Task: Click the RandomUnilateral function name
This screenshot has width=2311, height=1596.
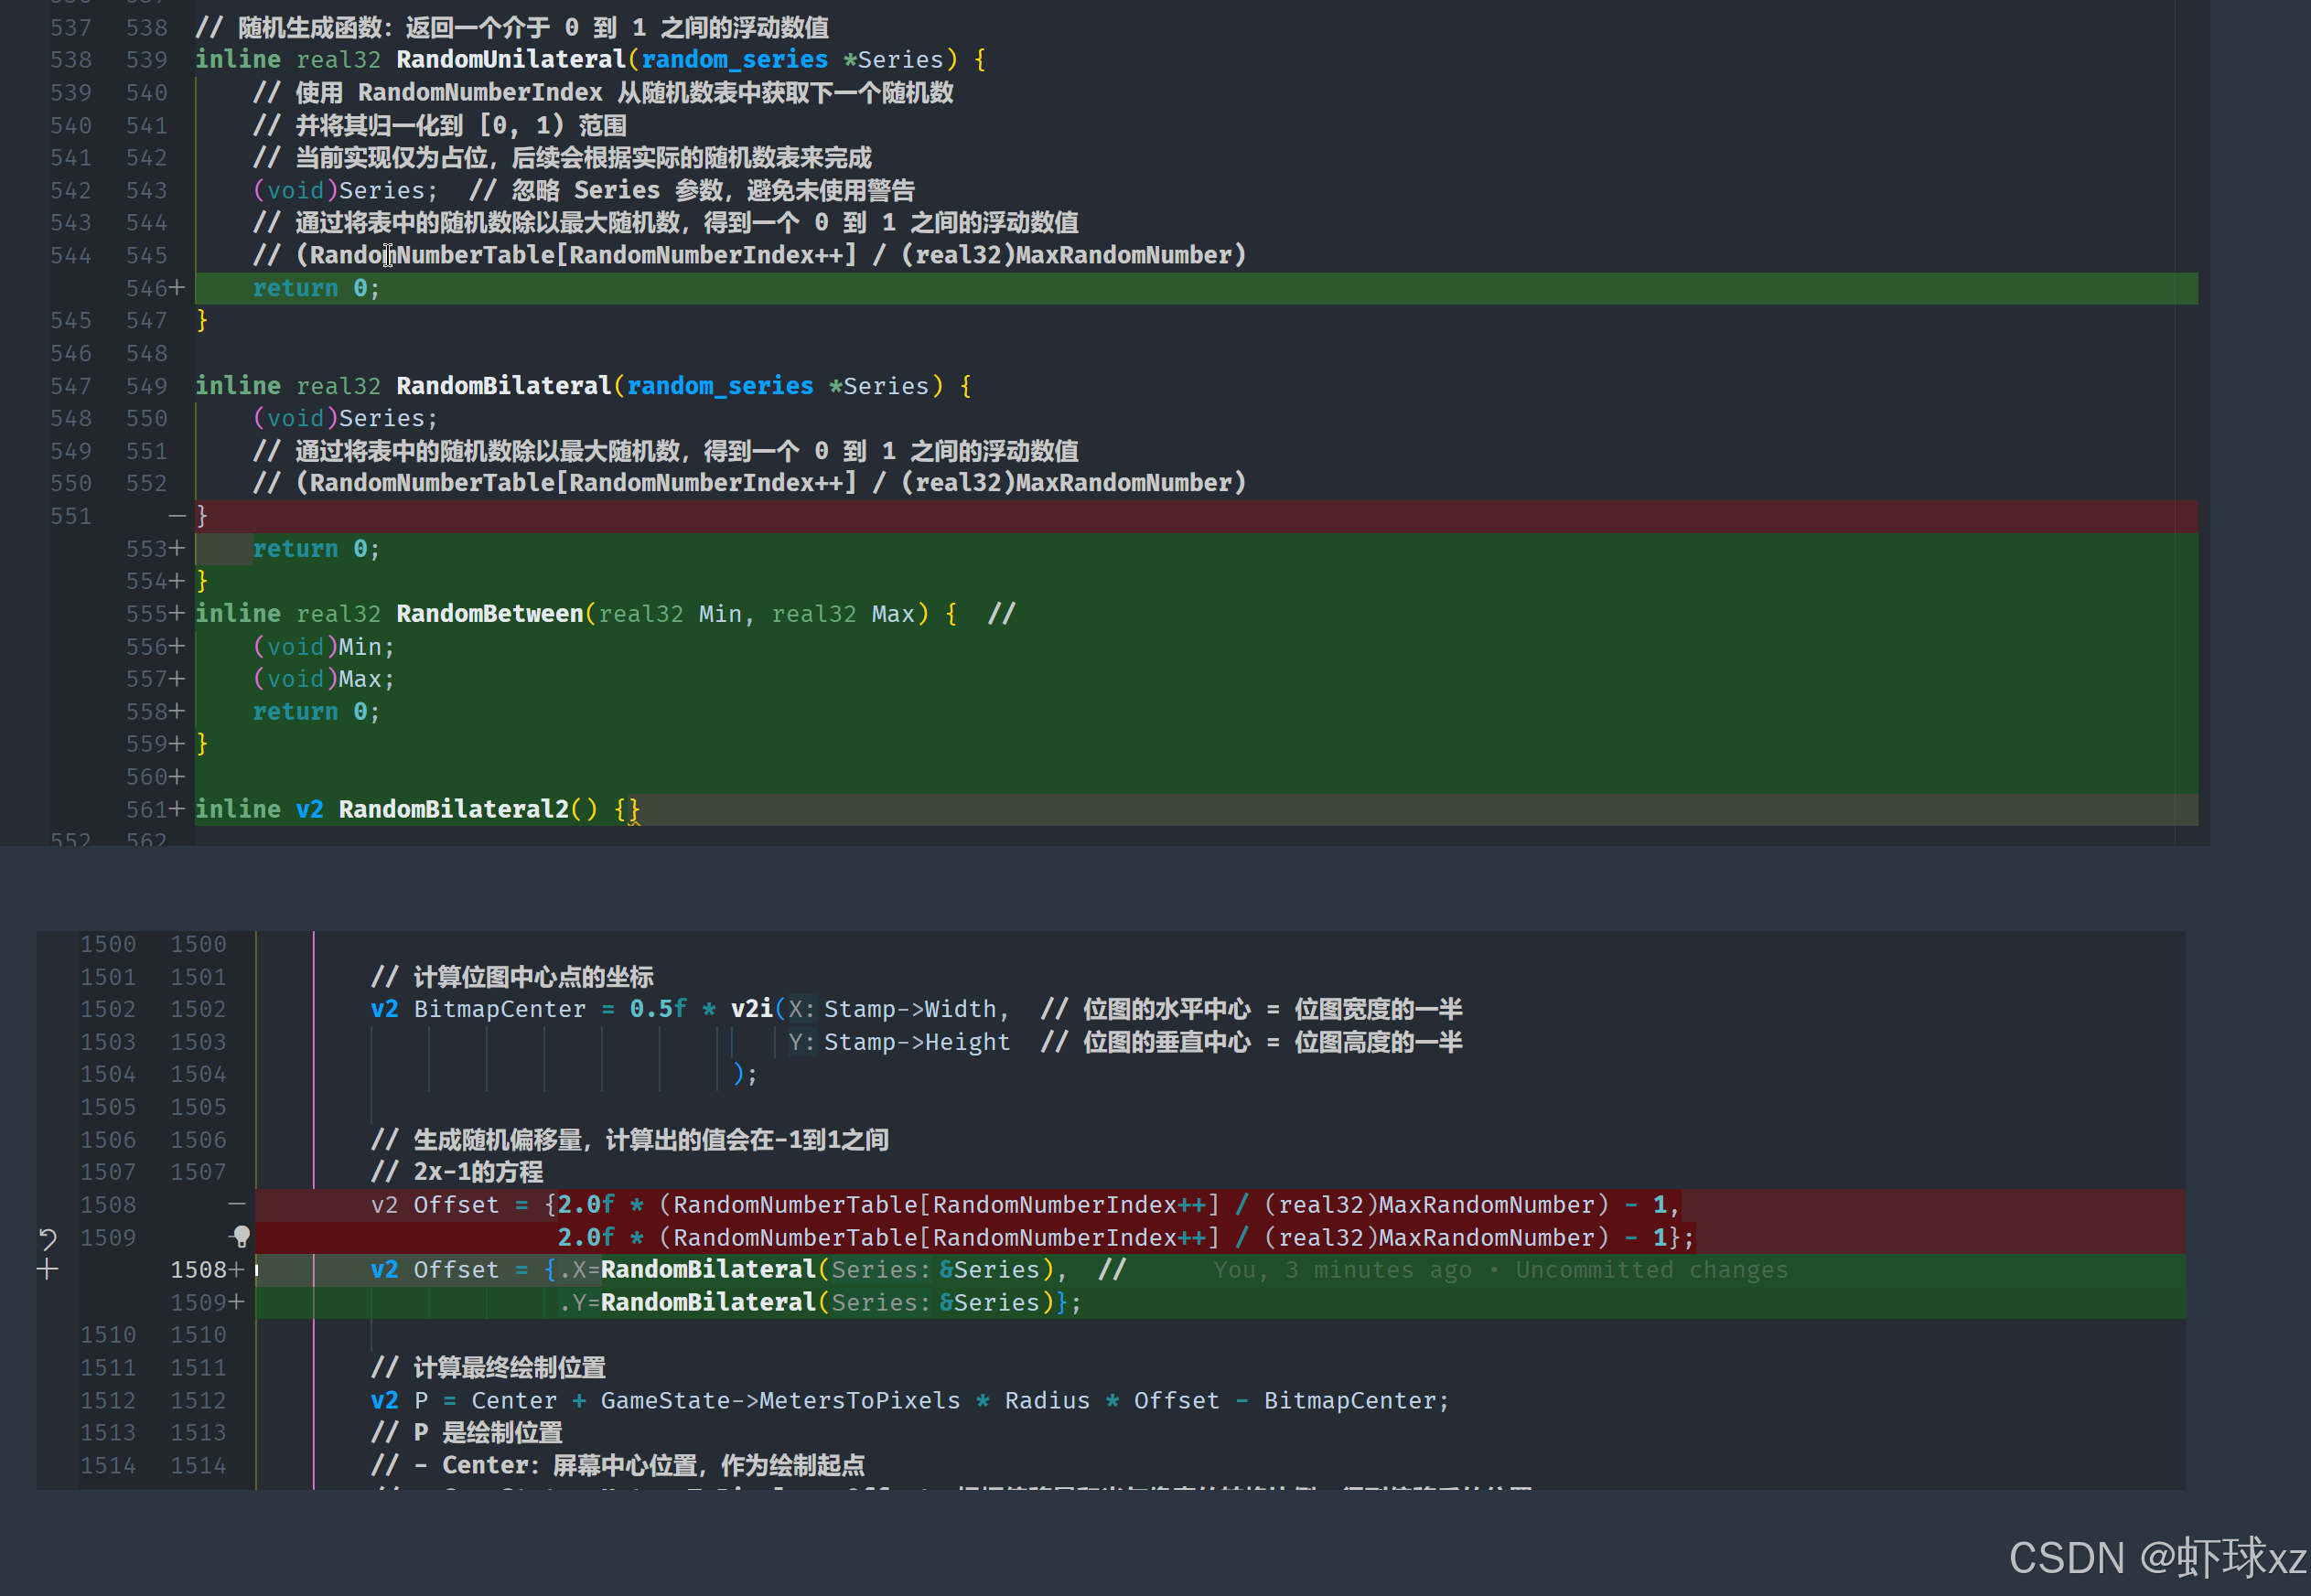Action: (510, 60)
